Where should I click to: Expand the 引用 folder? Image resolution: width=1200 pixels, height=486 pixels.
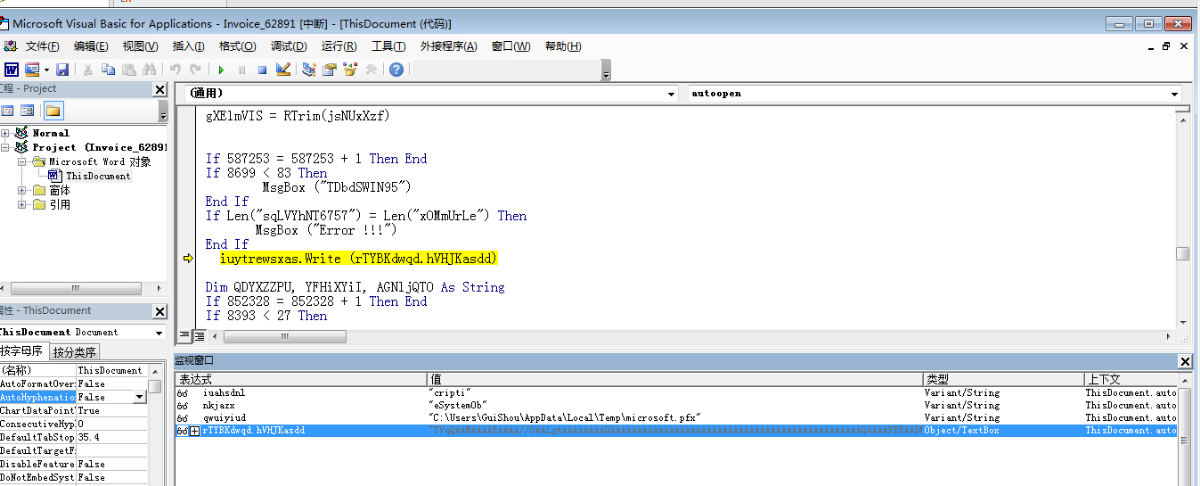click(x=23, y=204)
